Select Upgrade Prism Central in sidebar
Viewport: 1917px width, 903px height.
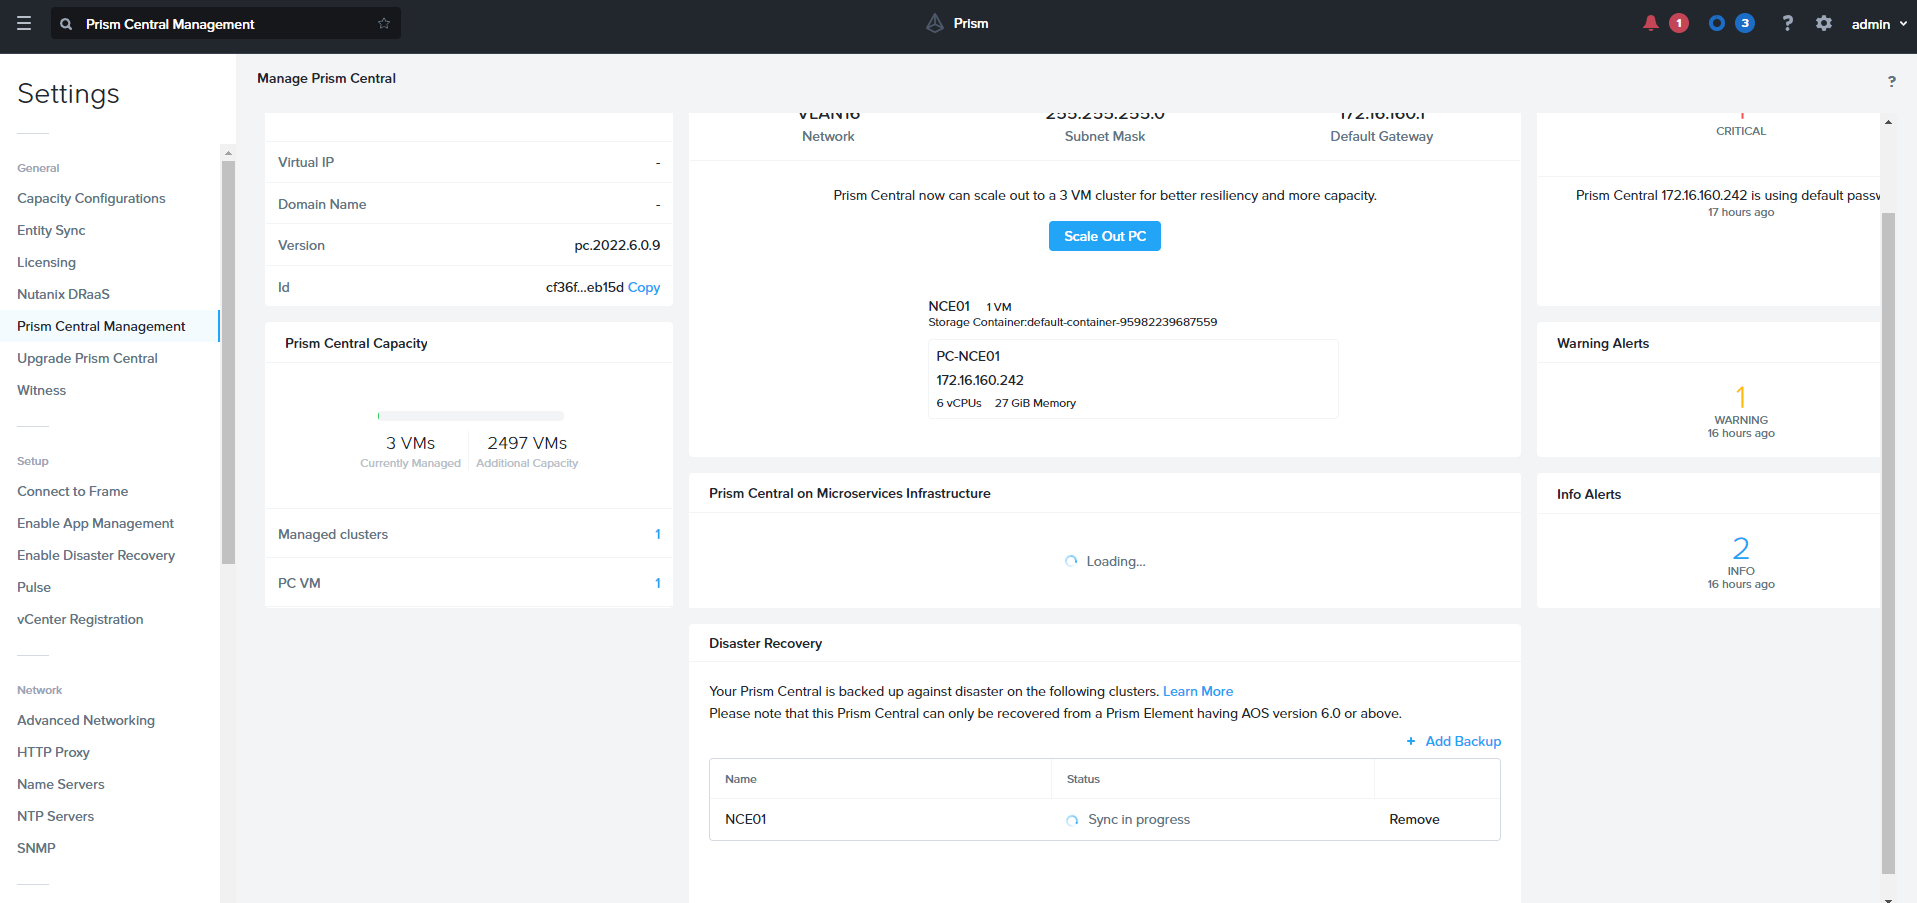(87, 358)
